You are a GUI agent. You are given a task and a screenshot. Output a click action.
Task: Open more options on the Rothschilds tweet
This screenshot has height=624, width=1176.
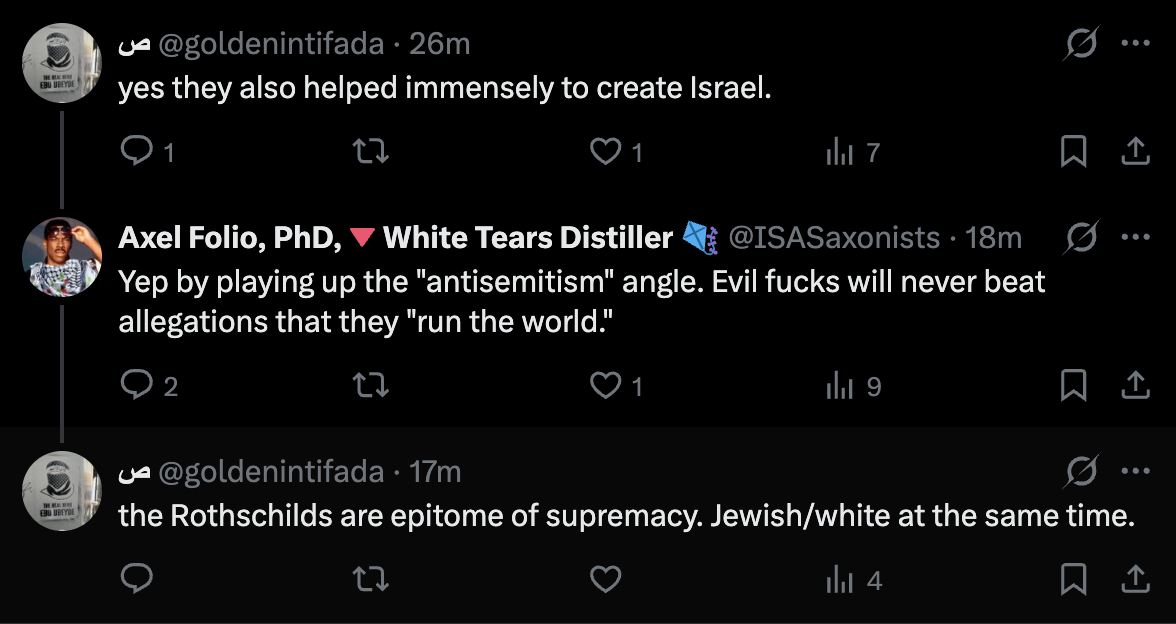(x=1136, y=470)
